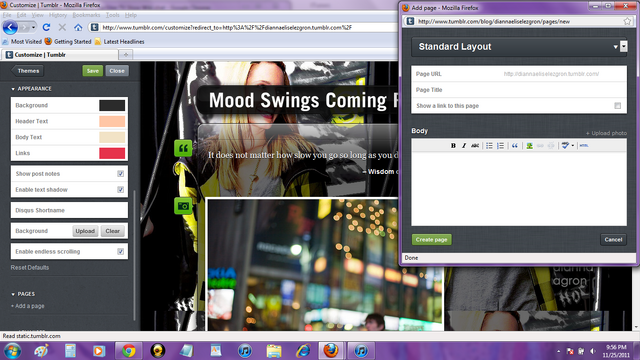Click the Add a page link
Image resolution: width=640 pixels, height=360 pixels.
click(x=27, y=306)
